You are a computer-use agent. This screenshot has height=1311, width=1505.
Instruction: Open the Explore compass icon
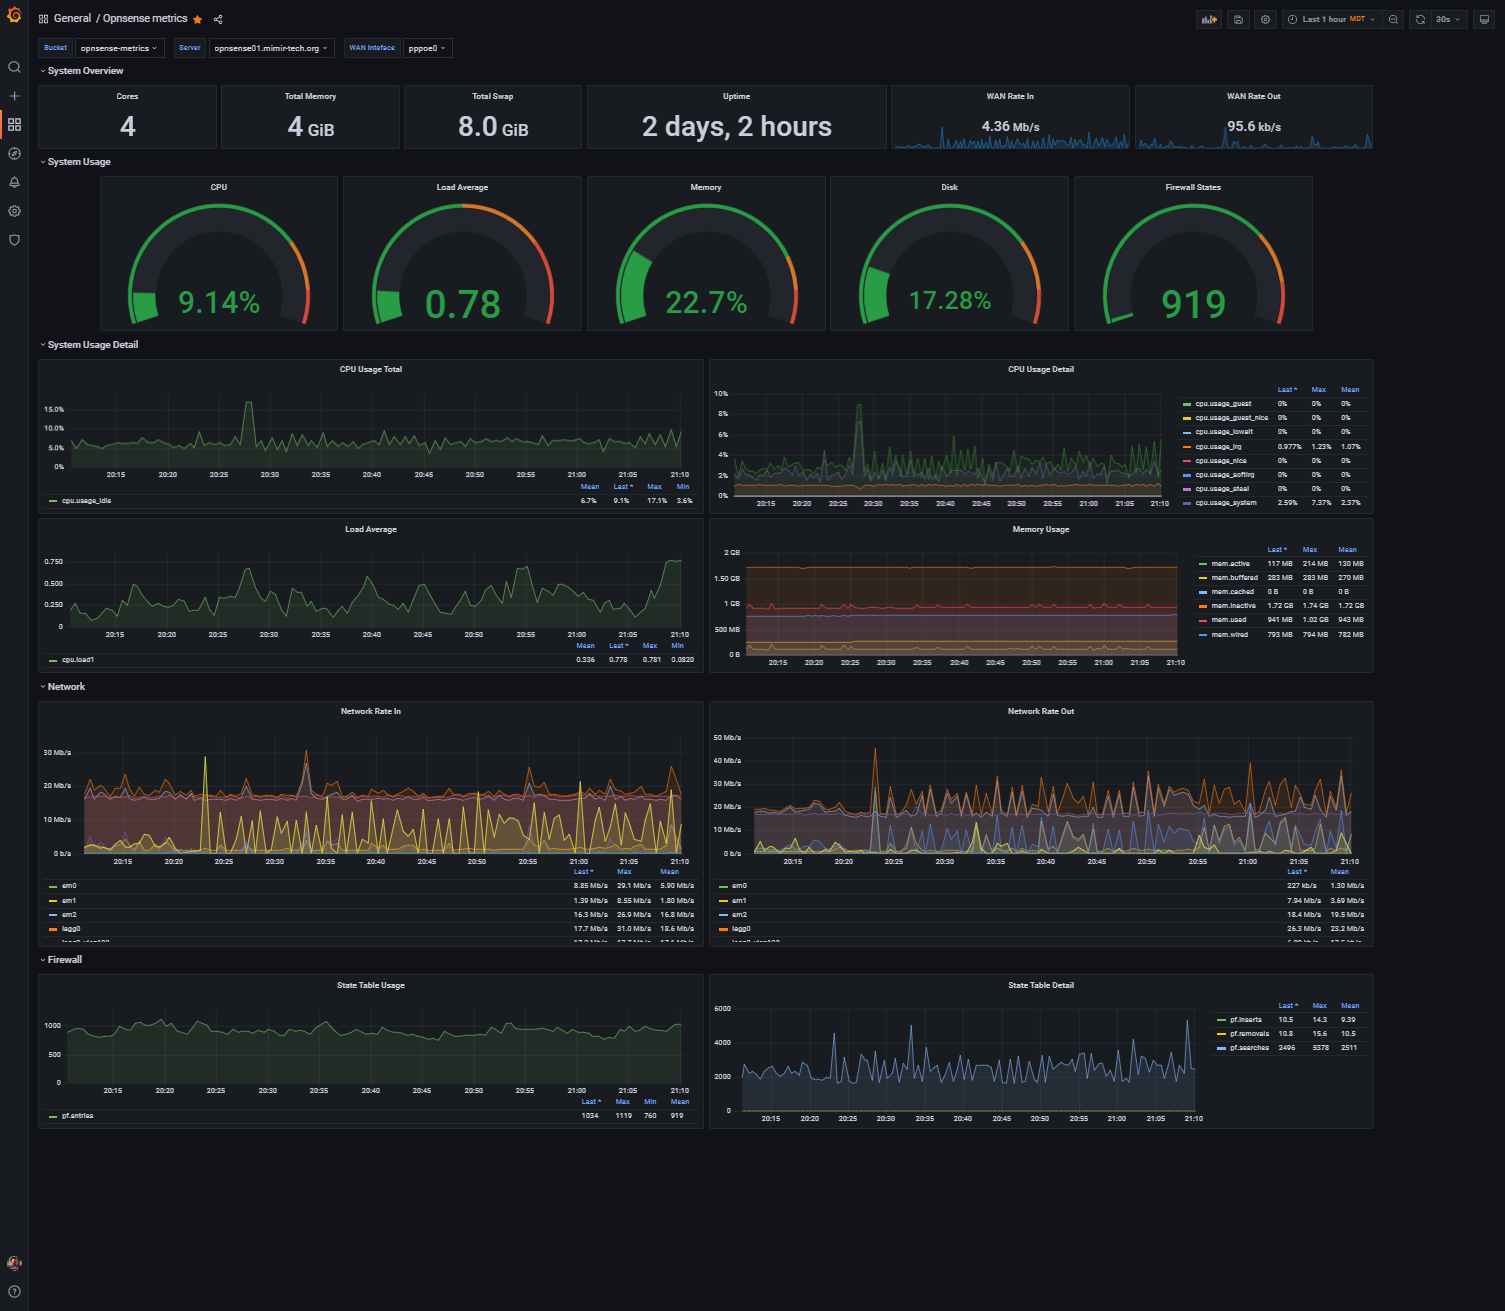point(14,154)
